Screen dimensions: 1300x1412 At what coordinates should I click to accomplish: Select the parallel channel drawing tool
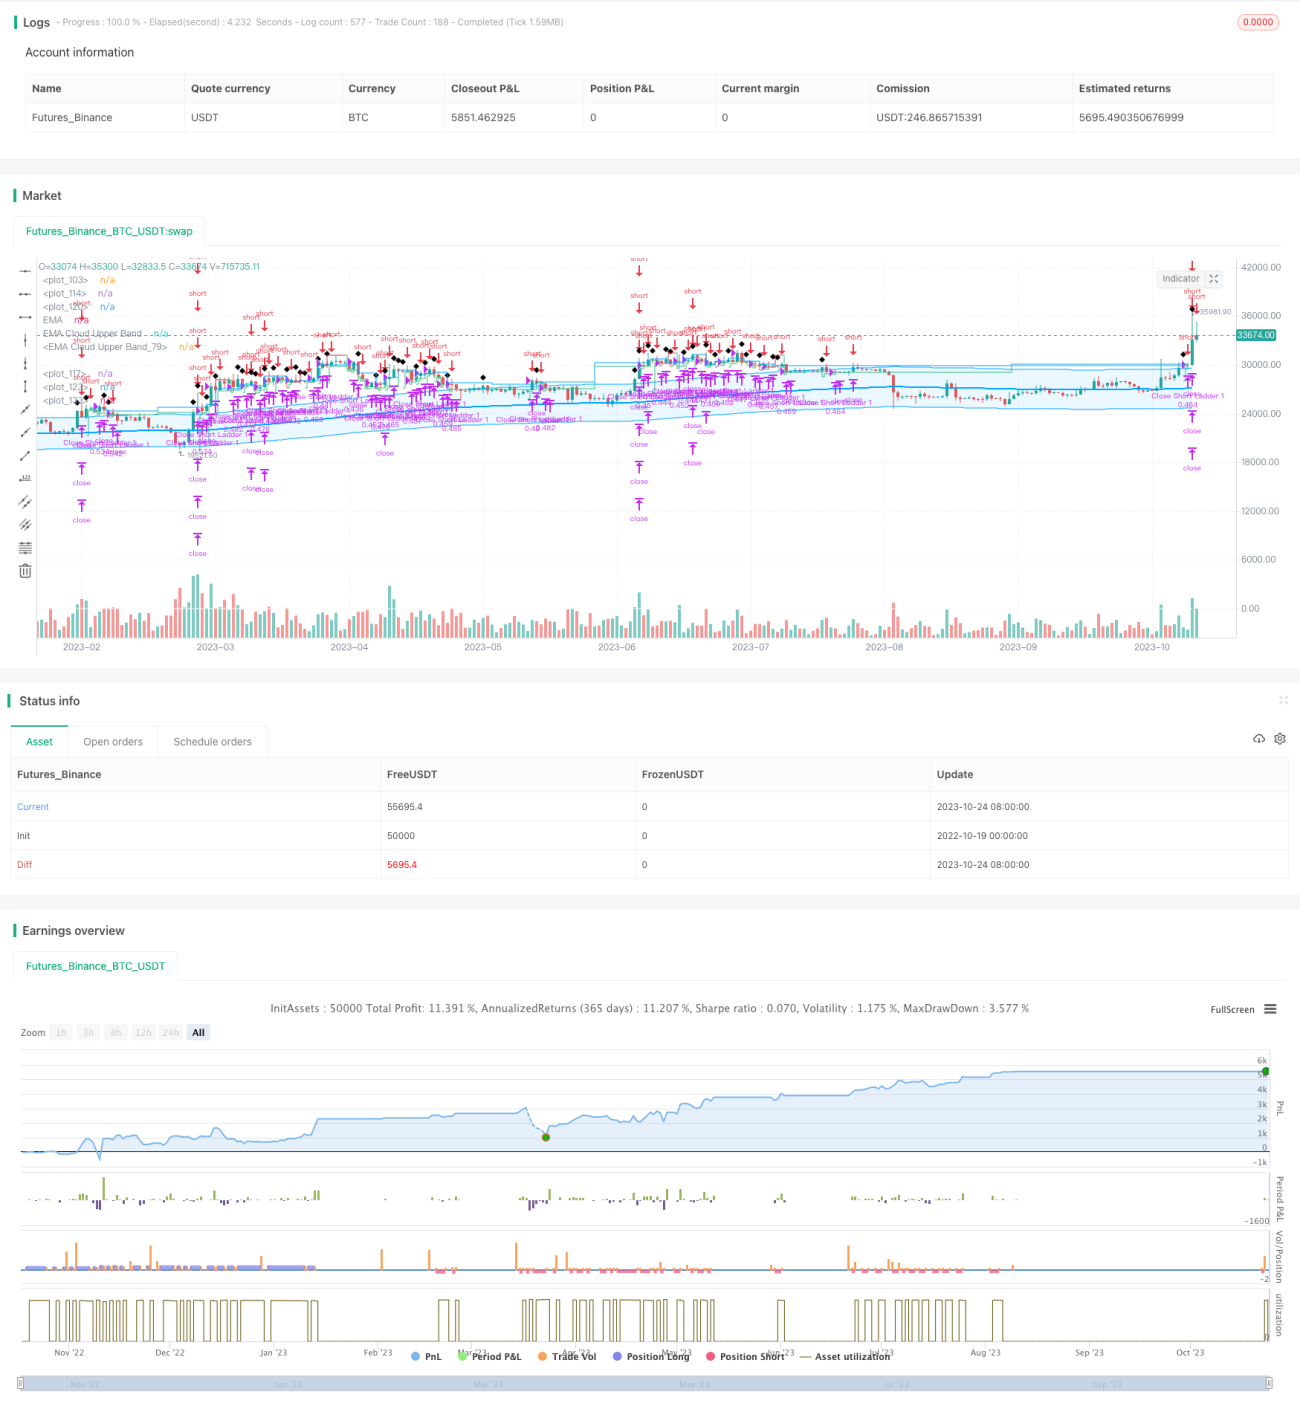click(x=25, y=502)
